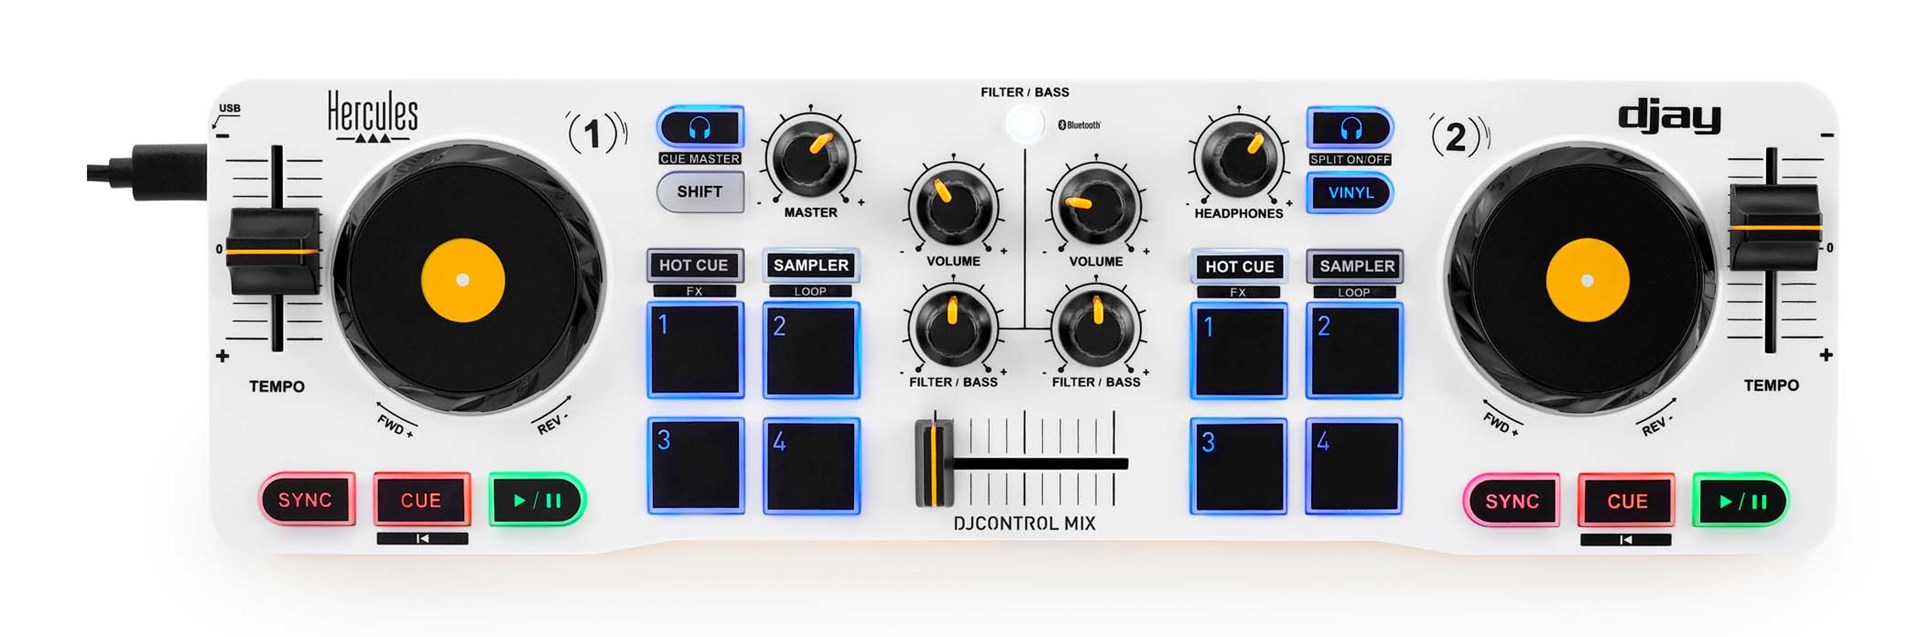Toggle SYNC on deck 1
The height and width of the screenshot is (637, 1920).
[306, 500]
